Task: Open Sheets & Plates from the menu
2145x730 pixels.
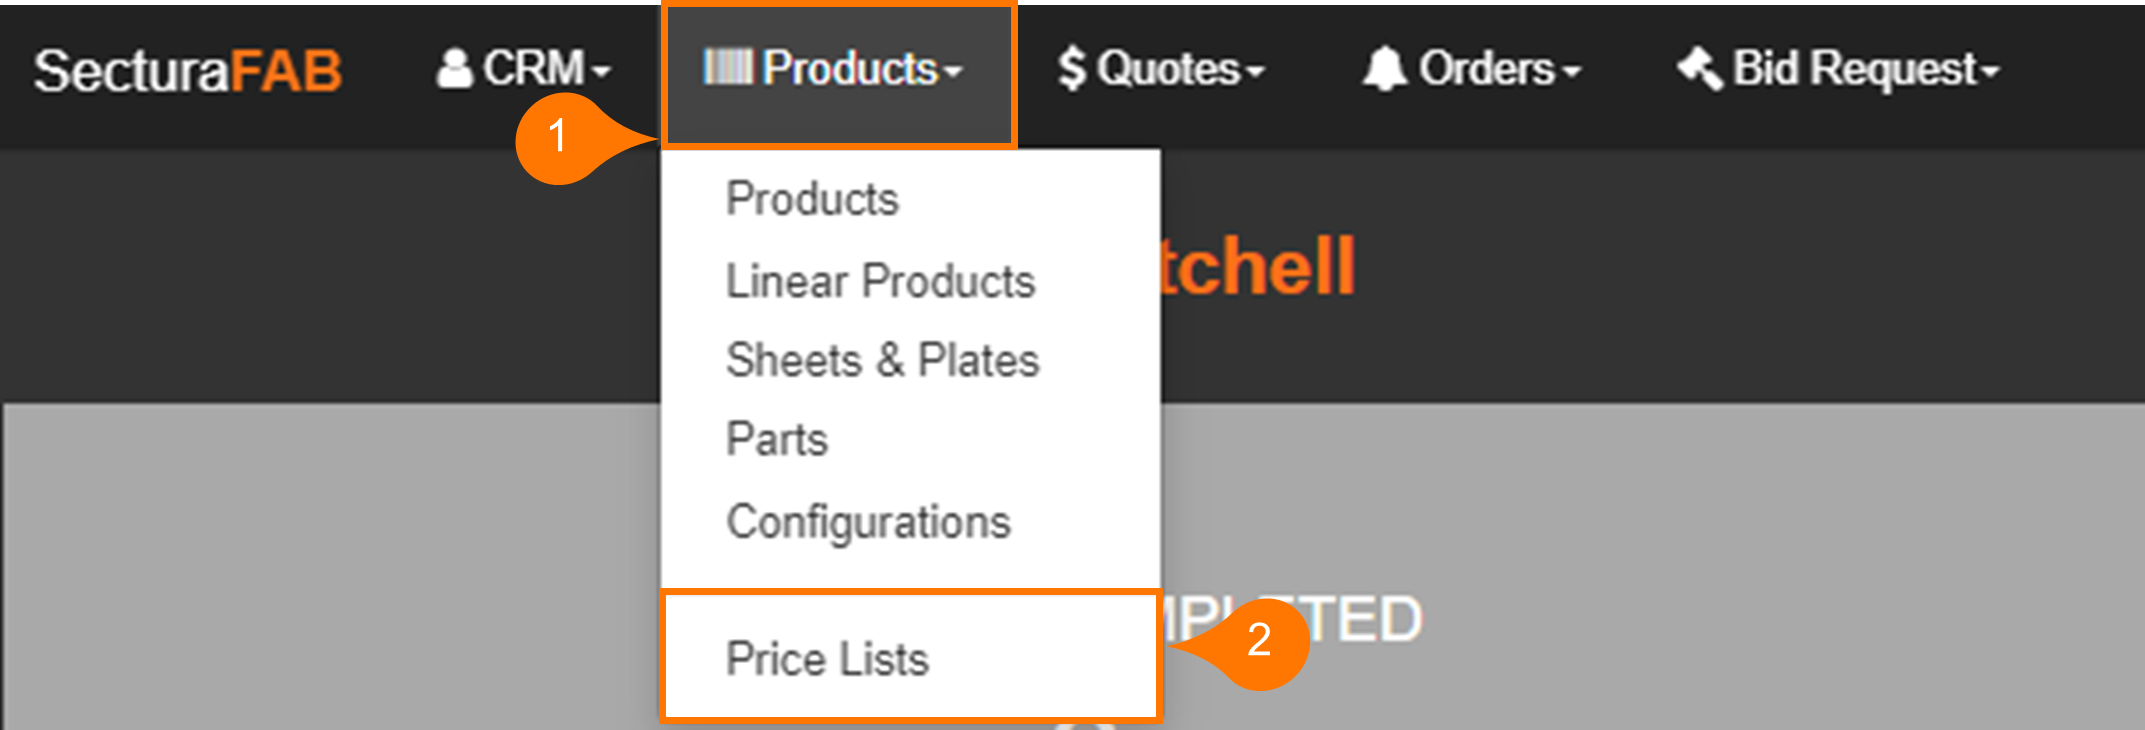Action: point(882,360)
